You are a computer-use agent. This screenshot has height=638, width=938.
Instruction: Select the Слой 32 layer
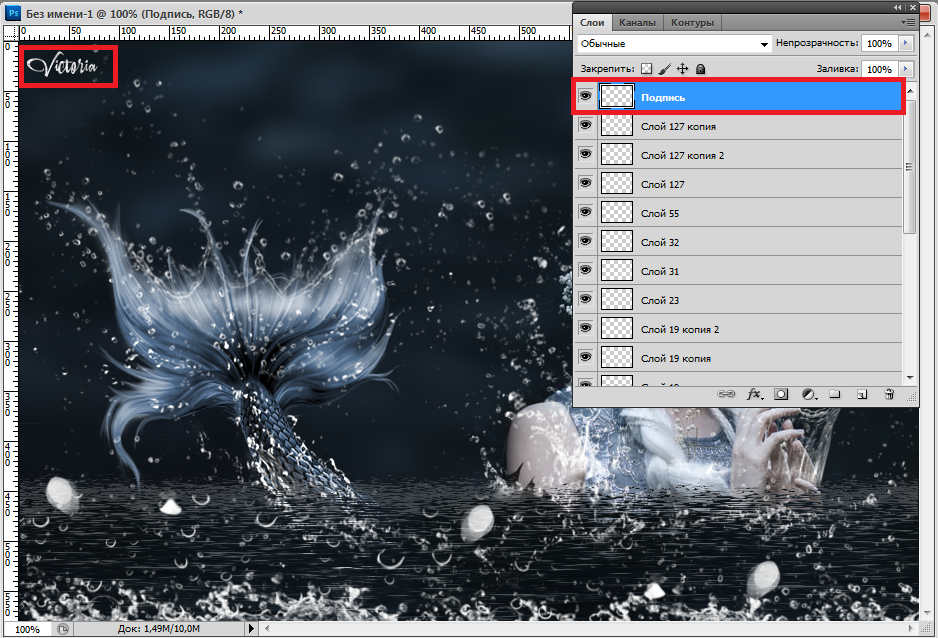(738, 242)
